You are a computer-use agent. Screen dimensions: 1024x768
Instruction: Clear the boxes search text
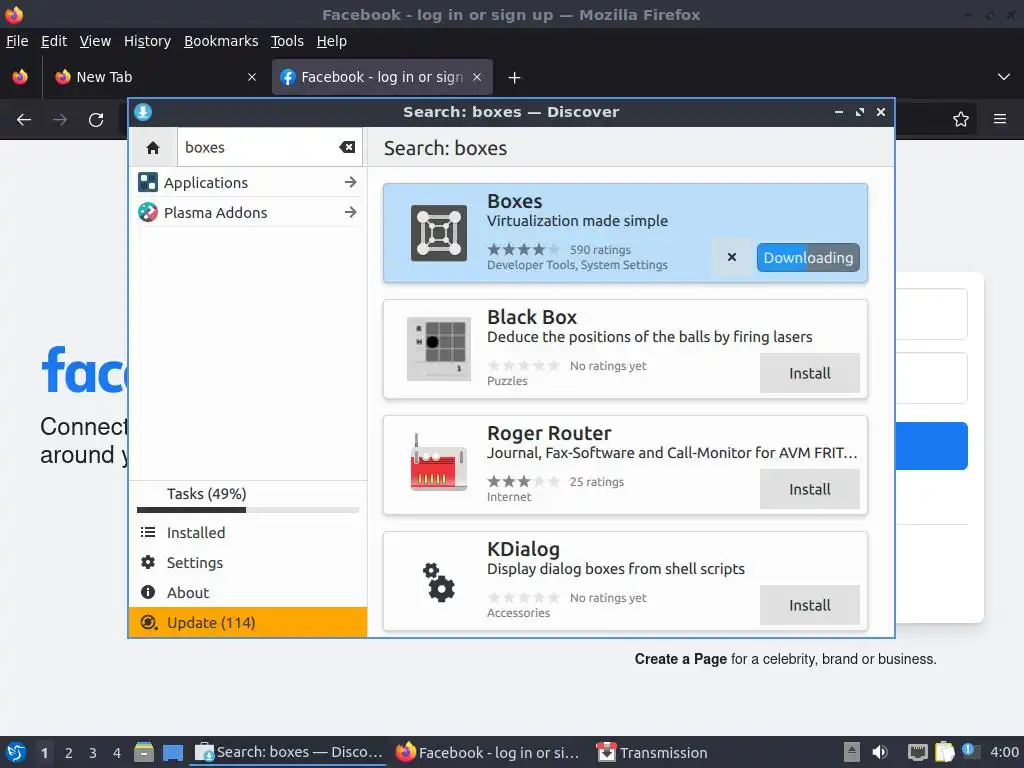pyautogui.click(x=347, y=148)
